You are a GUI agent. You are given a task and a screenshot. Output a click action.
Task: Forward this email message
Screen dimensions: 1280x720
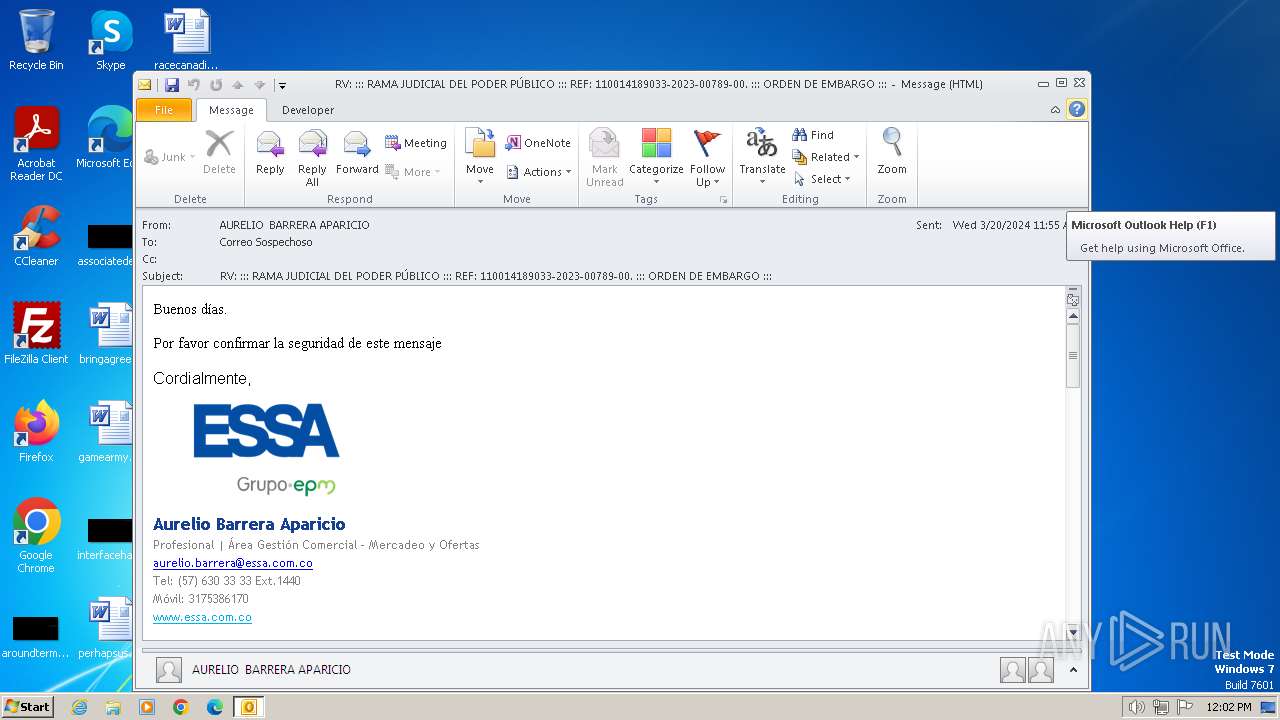tap(357, 155)
